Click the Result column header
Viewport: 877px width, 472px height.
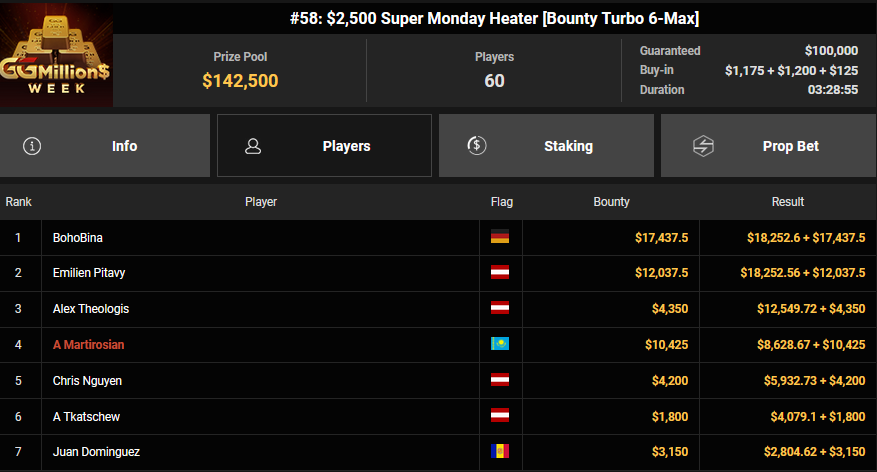(x=788, y=202)
